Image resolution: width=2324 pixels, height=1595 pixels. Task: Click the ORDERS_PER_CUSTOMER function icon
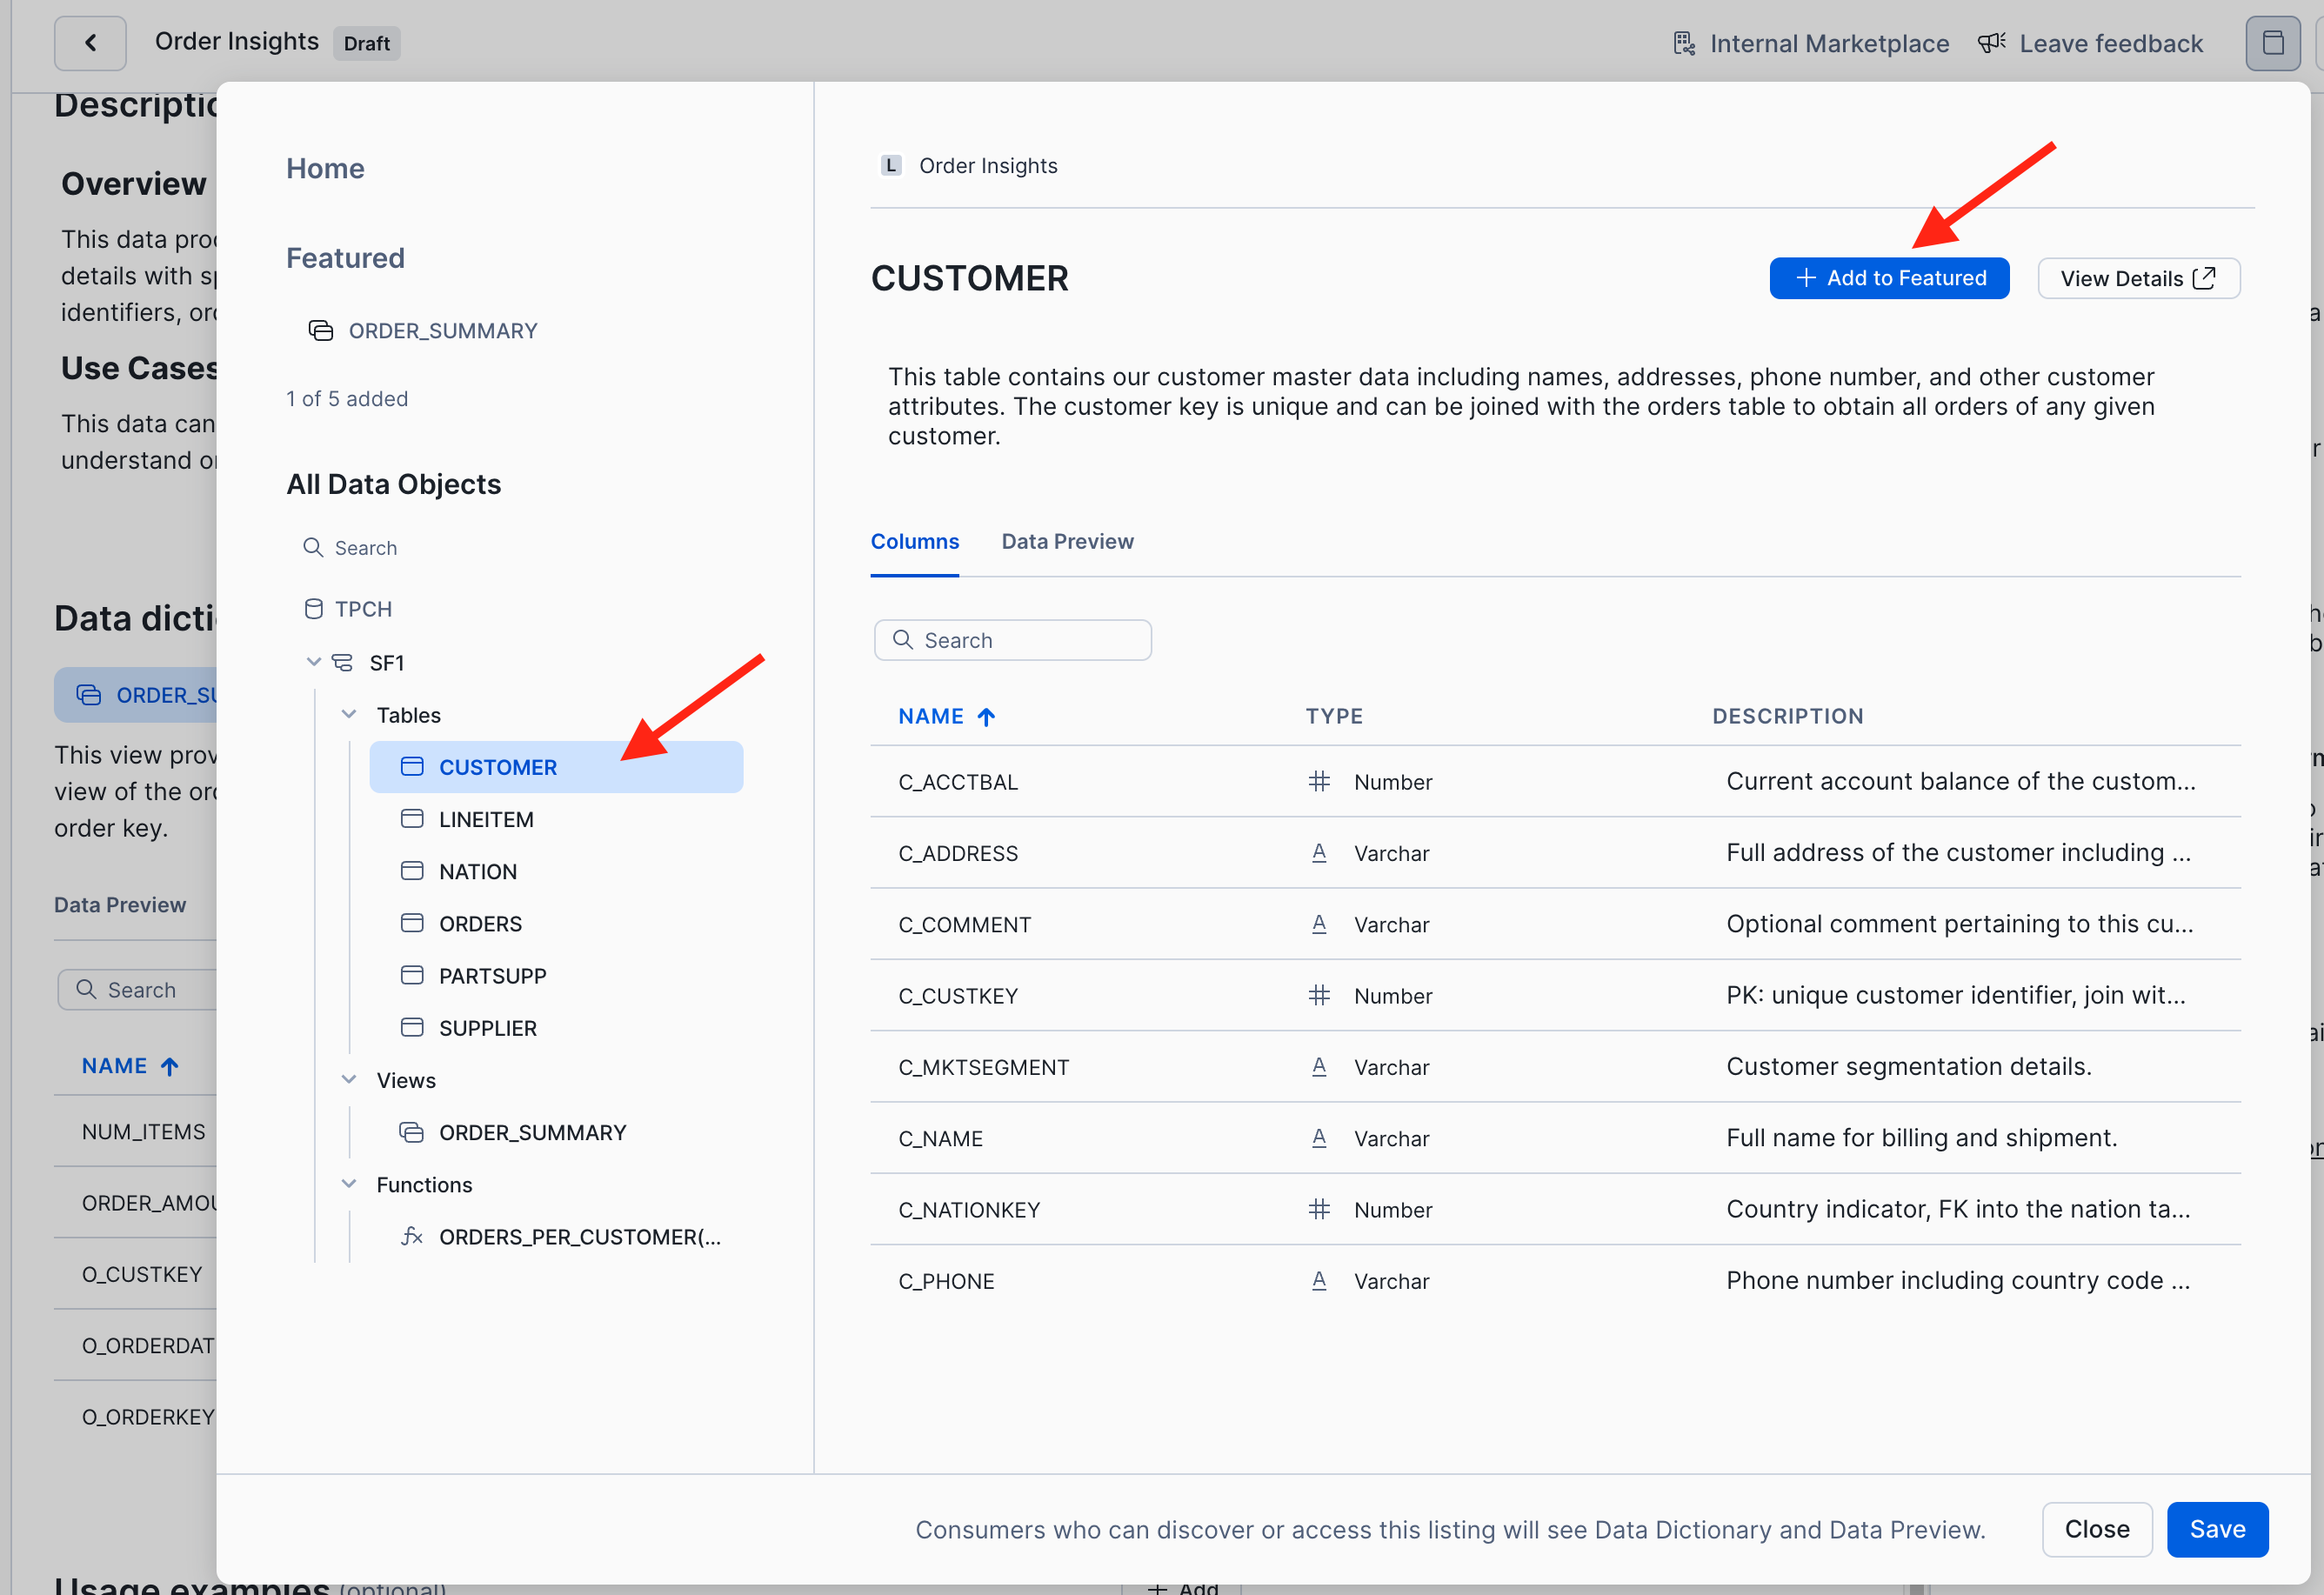412,1236
